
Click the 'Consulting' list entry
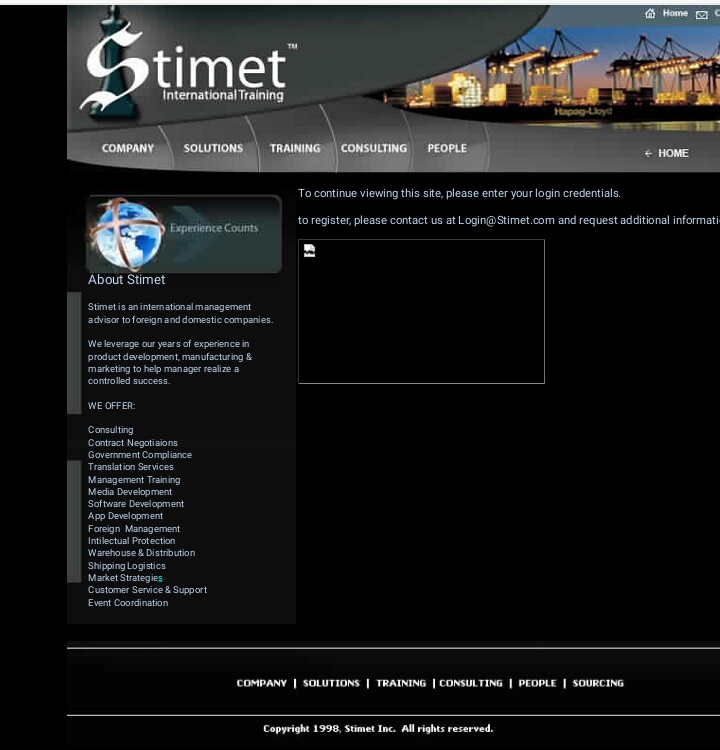coord(111,430)
